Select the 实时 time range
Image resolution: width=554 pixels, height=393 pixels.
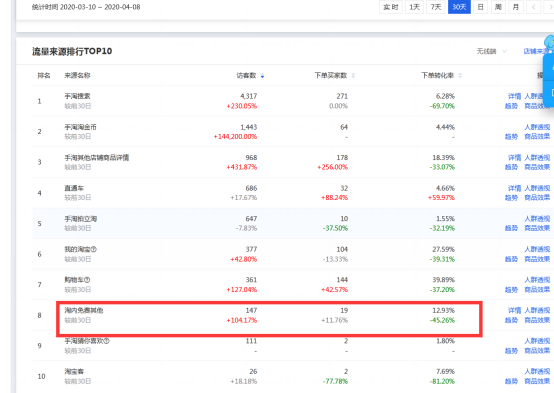pos(391,7)
